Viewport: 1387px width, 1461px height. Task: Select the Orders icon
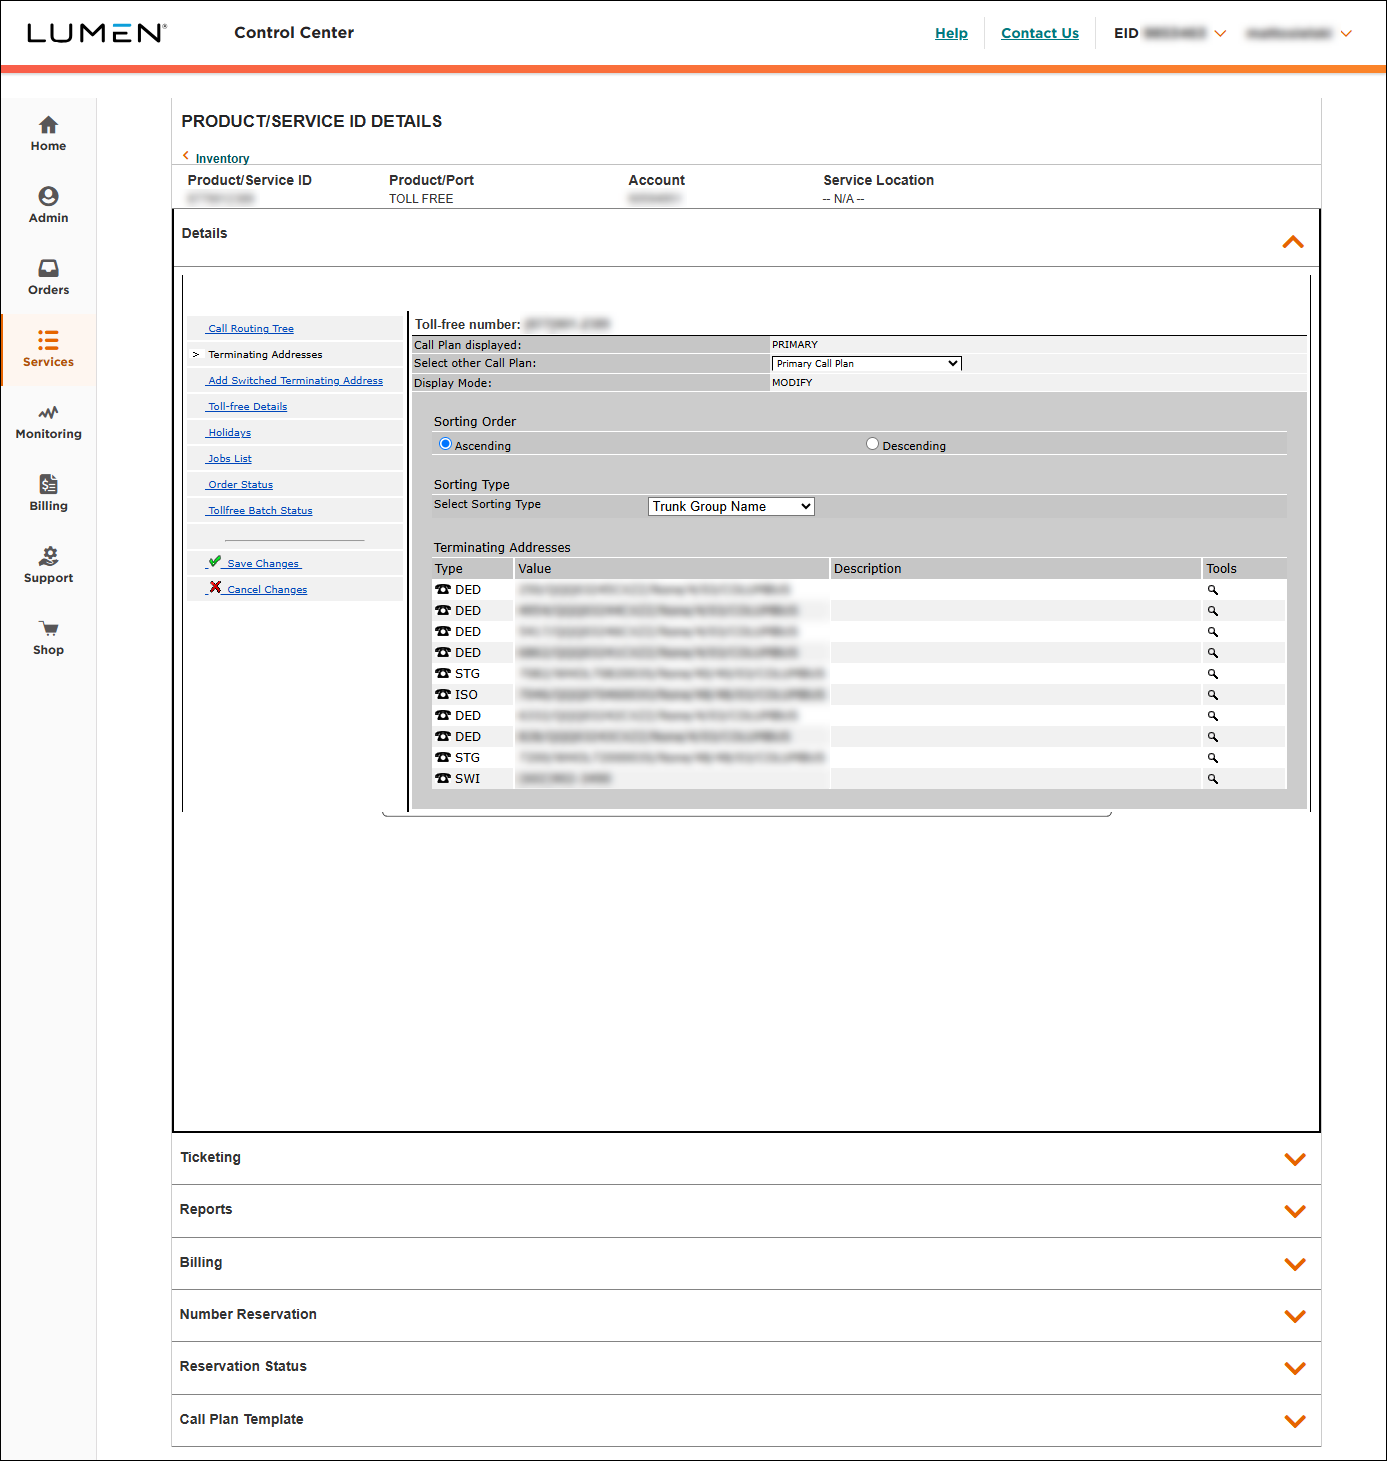pos(47,277)
